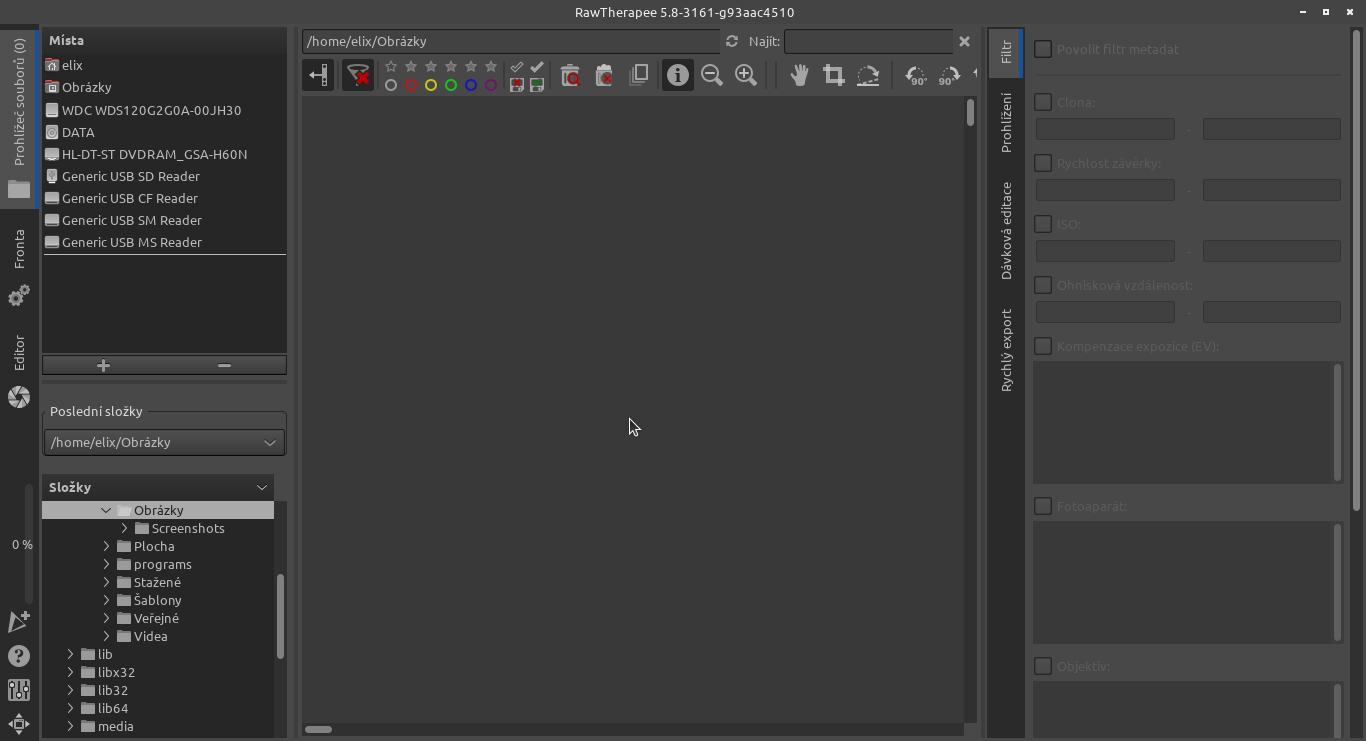Expand the Screenshots folder
The height and width of the screenshot is (741, 1366).
point(124,528)
